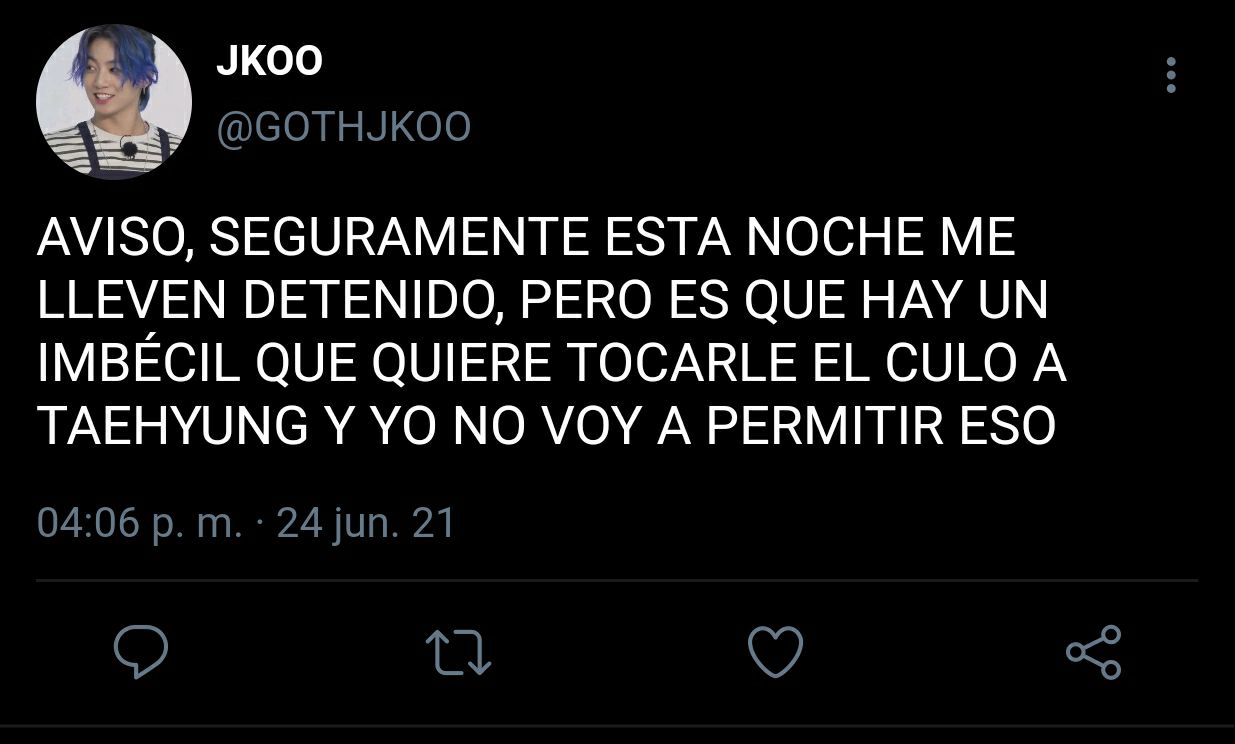Retweet this post with the arrows icon
Screen dimensions: 1235x744
[458, 652]
